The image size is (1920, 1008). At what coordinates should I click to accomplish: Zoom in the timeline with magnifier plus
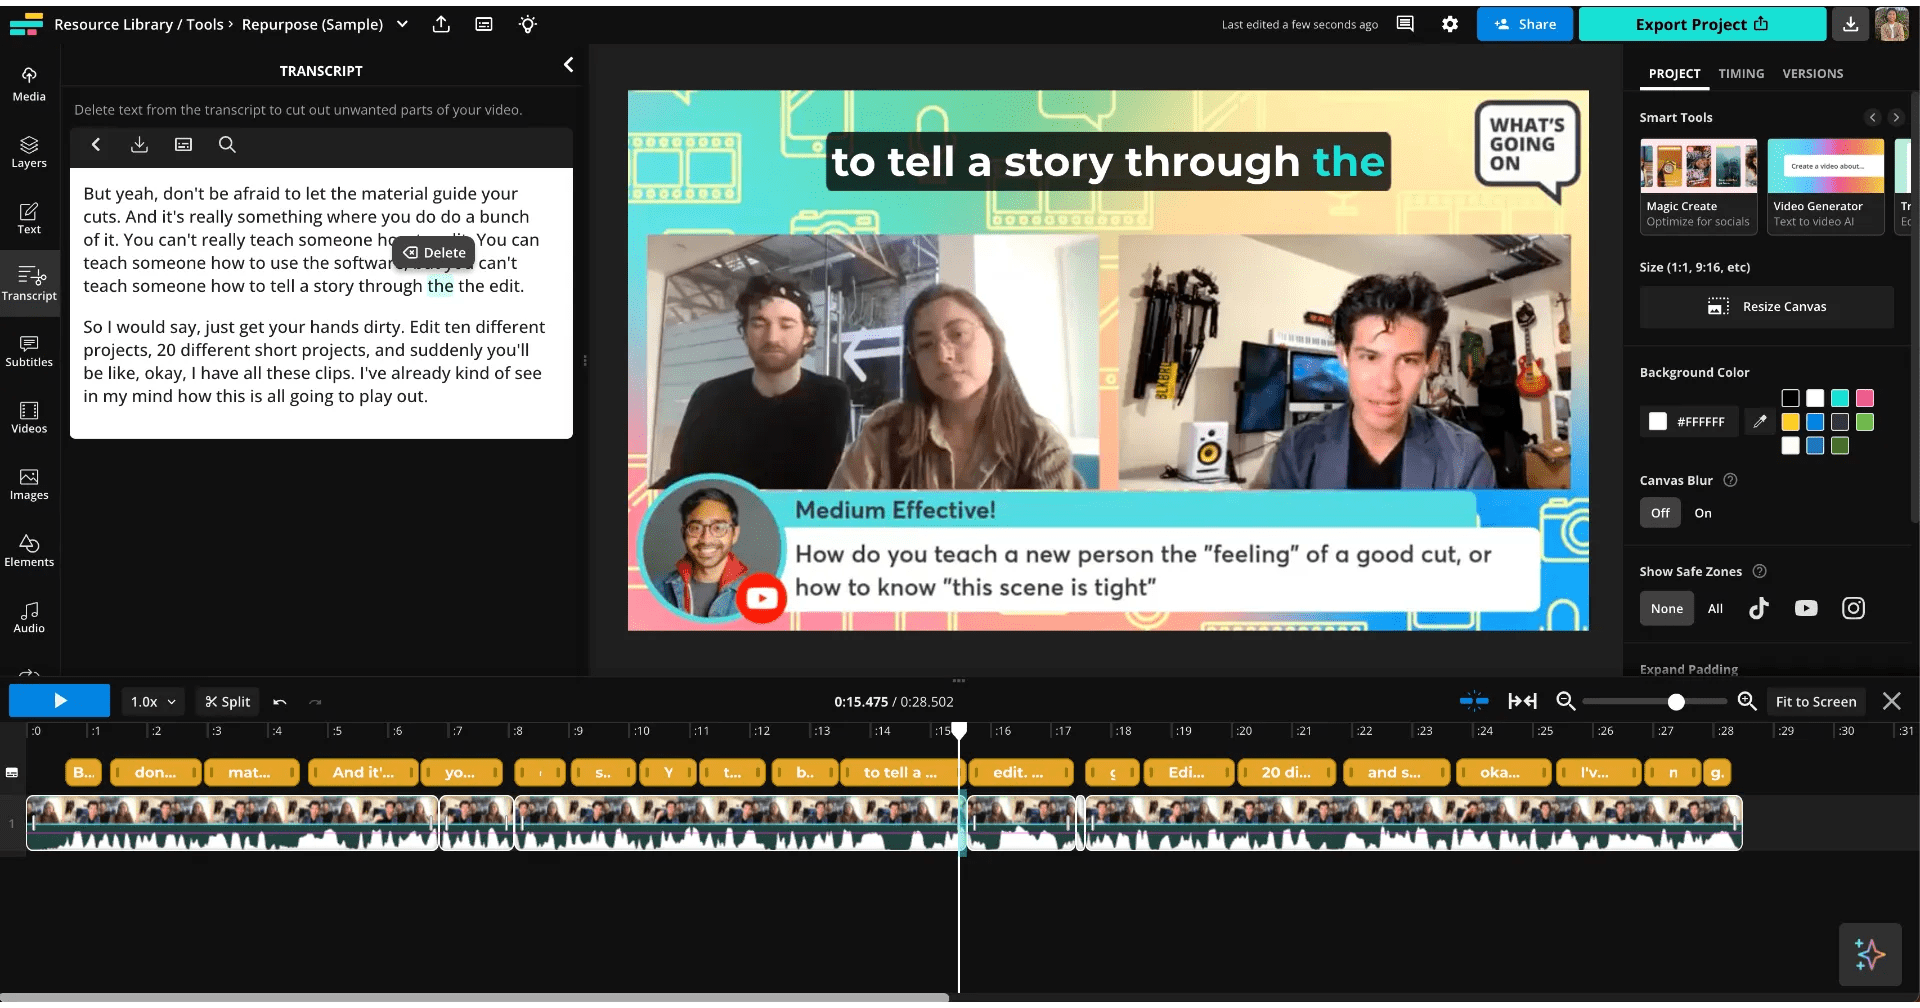tap(1747, 702)
